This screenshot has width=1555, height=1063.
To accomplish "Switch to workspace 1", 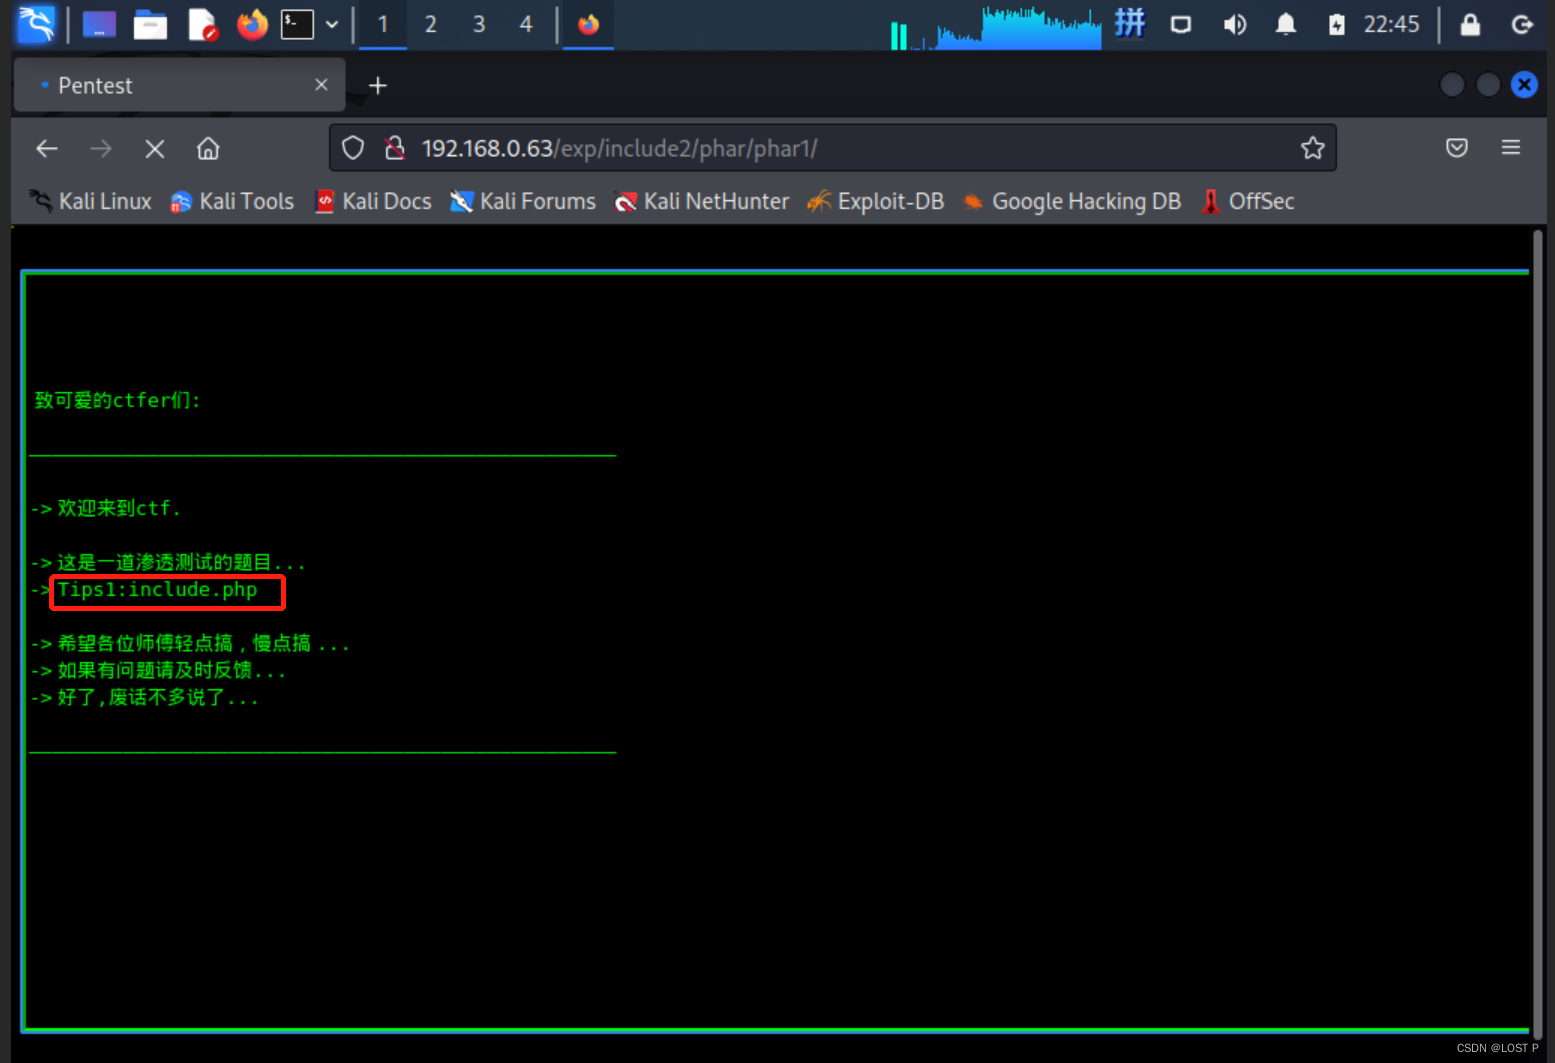I will click(383, 24).
